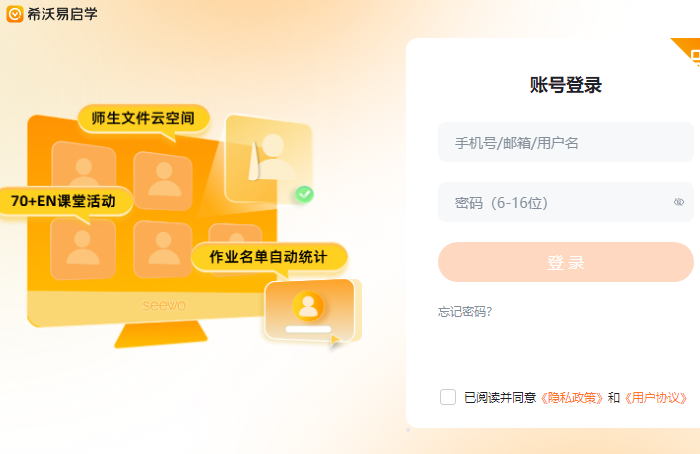
Task: Click the phone/email/username input field
Action: pyautogui.click(x=566, y=142)
